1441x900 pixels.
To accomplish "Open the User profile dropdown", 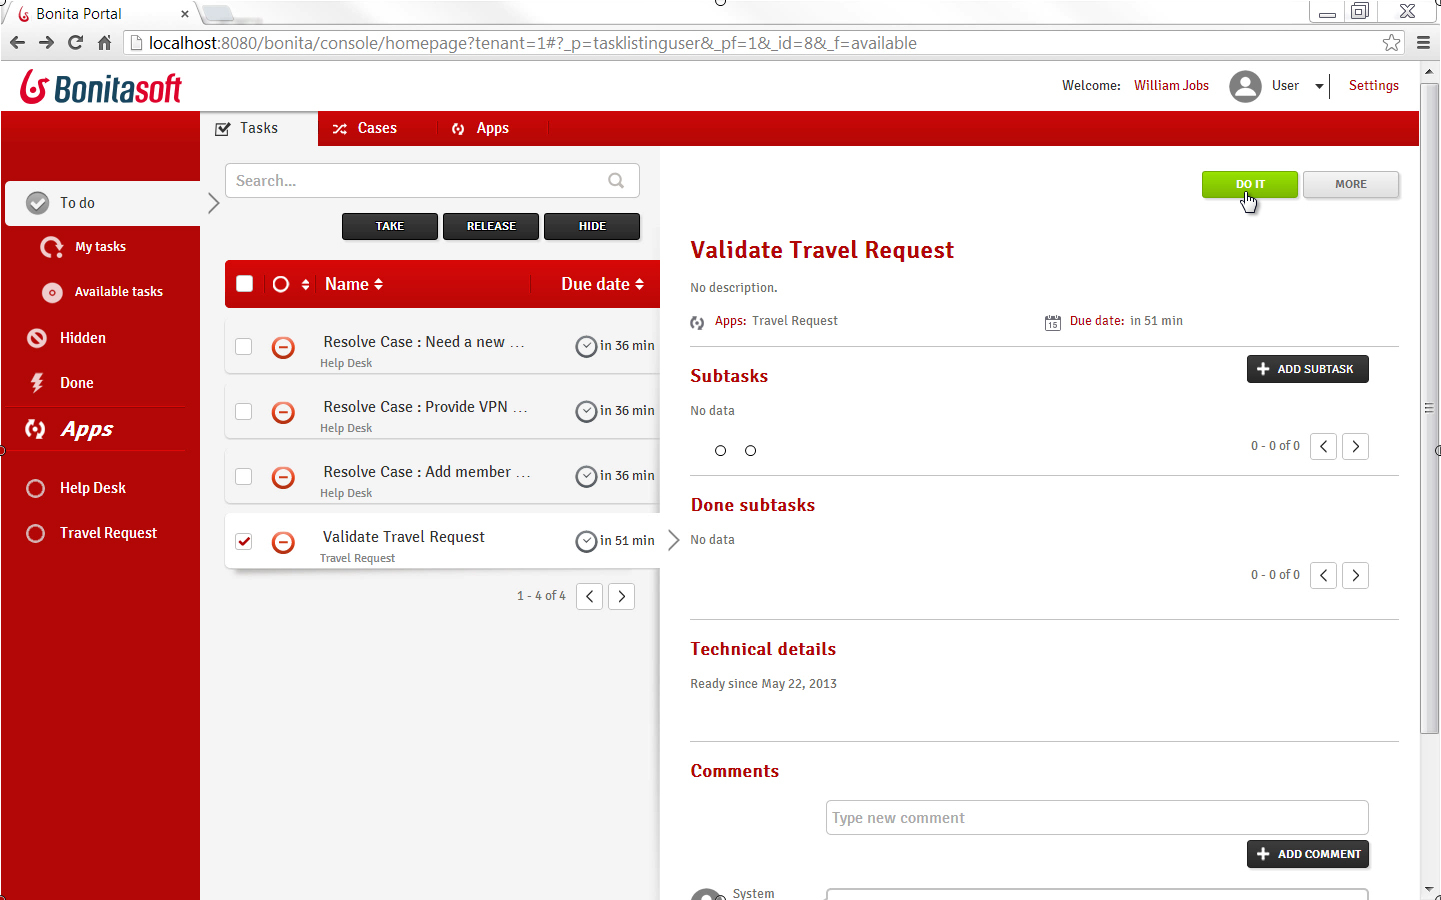I will pos(1319,86).
